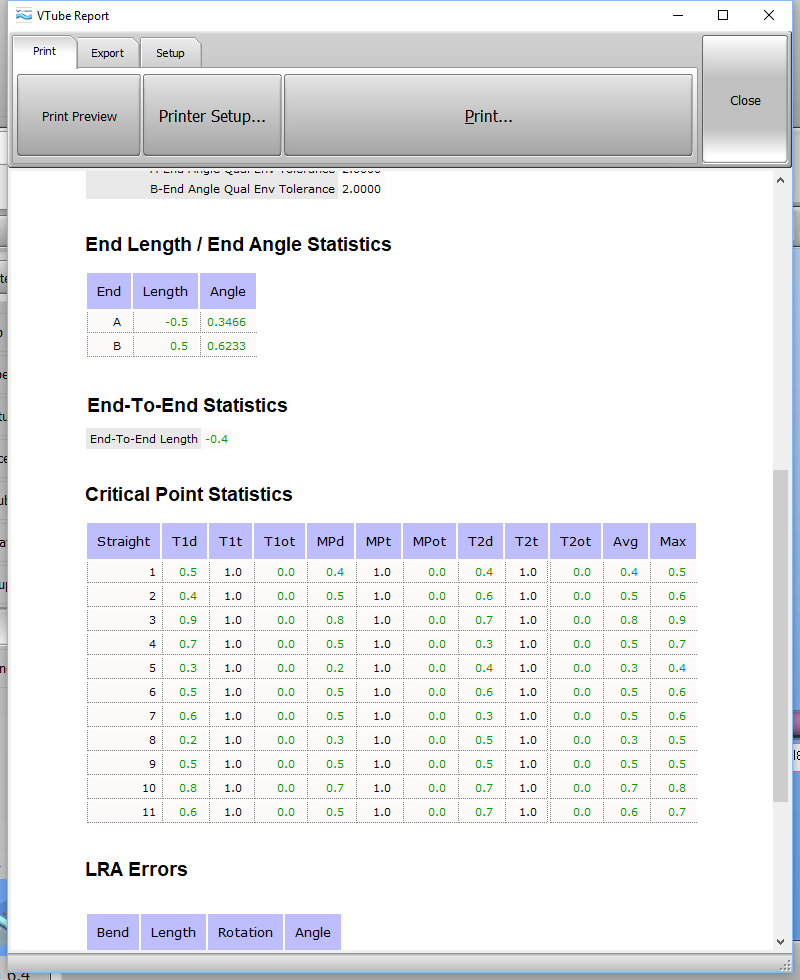Open Printer Setup dialog
This screenshot has height=980, width=800.
[x=212, y=116]
